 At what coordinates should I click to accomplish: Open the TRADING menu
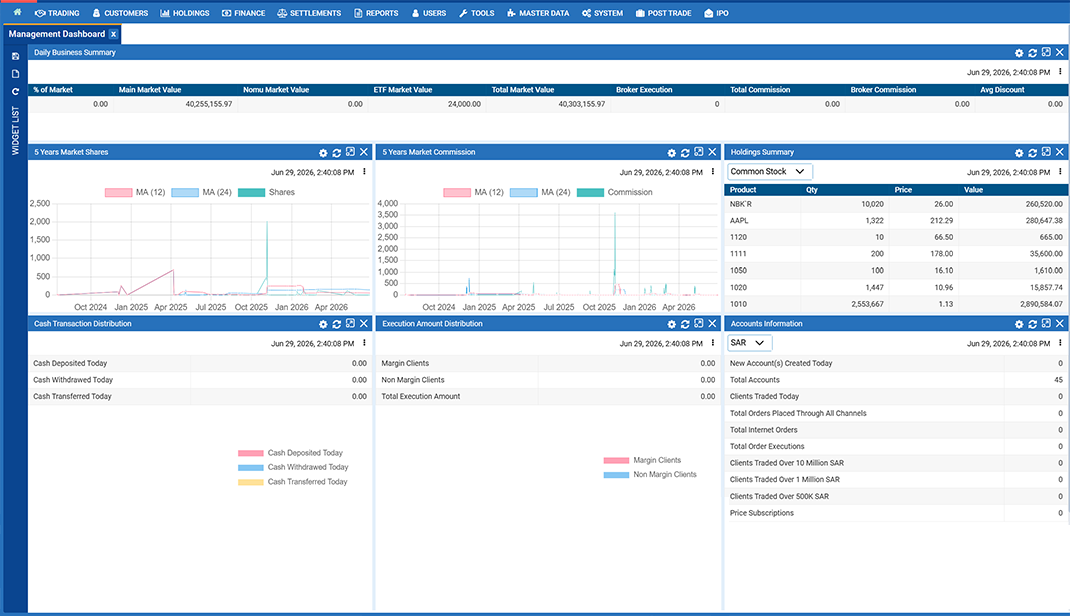(x=57, y=13)
